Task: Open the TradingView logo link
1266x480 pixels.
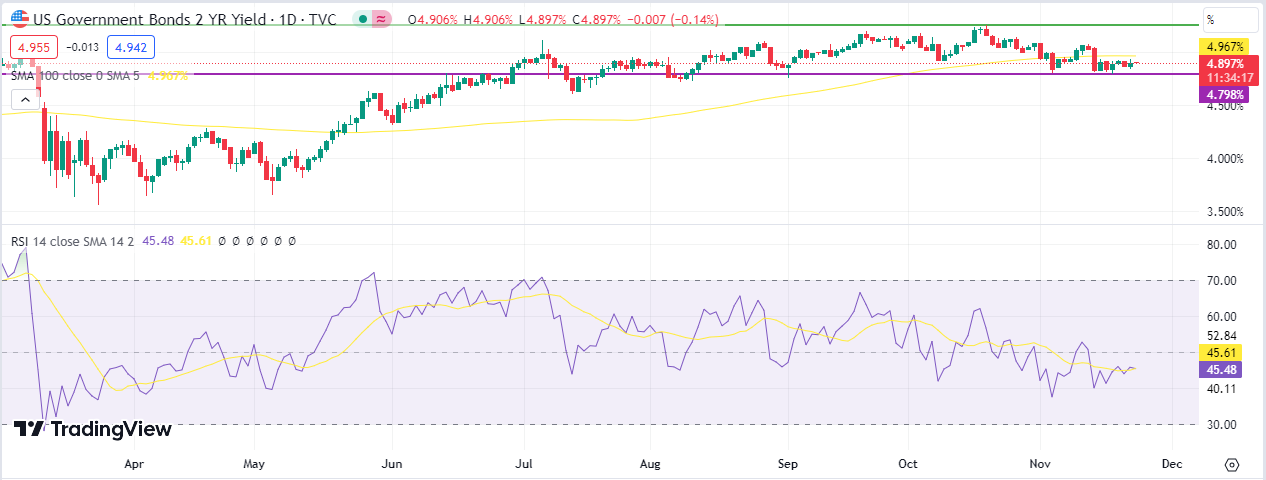Action: tap(93, 429)
